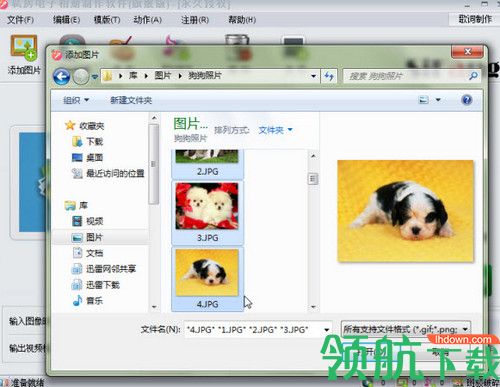Select the 3.JPG thumbnail of two white puppies
This screenshot has width=500, height=387.
point(207,213)
